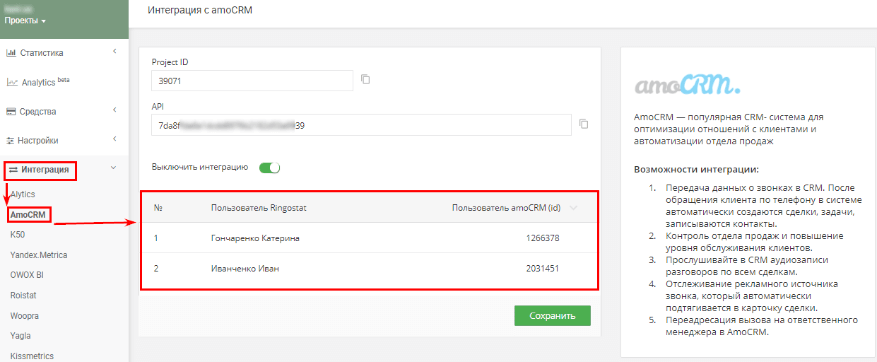
Task: Click the № column header
Action: pyautogui.click(x=158, y=208)
